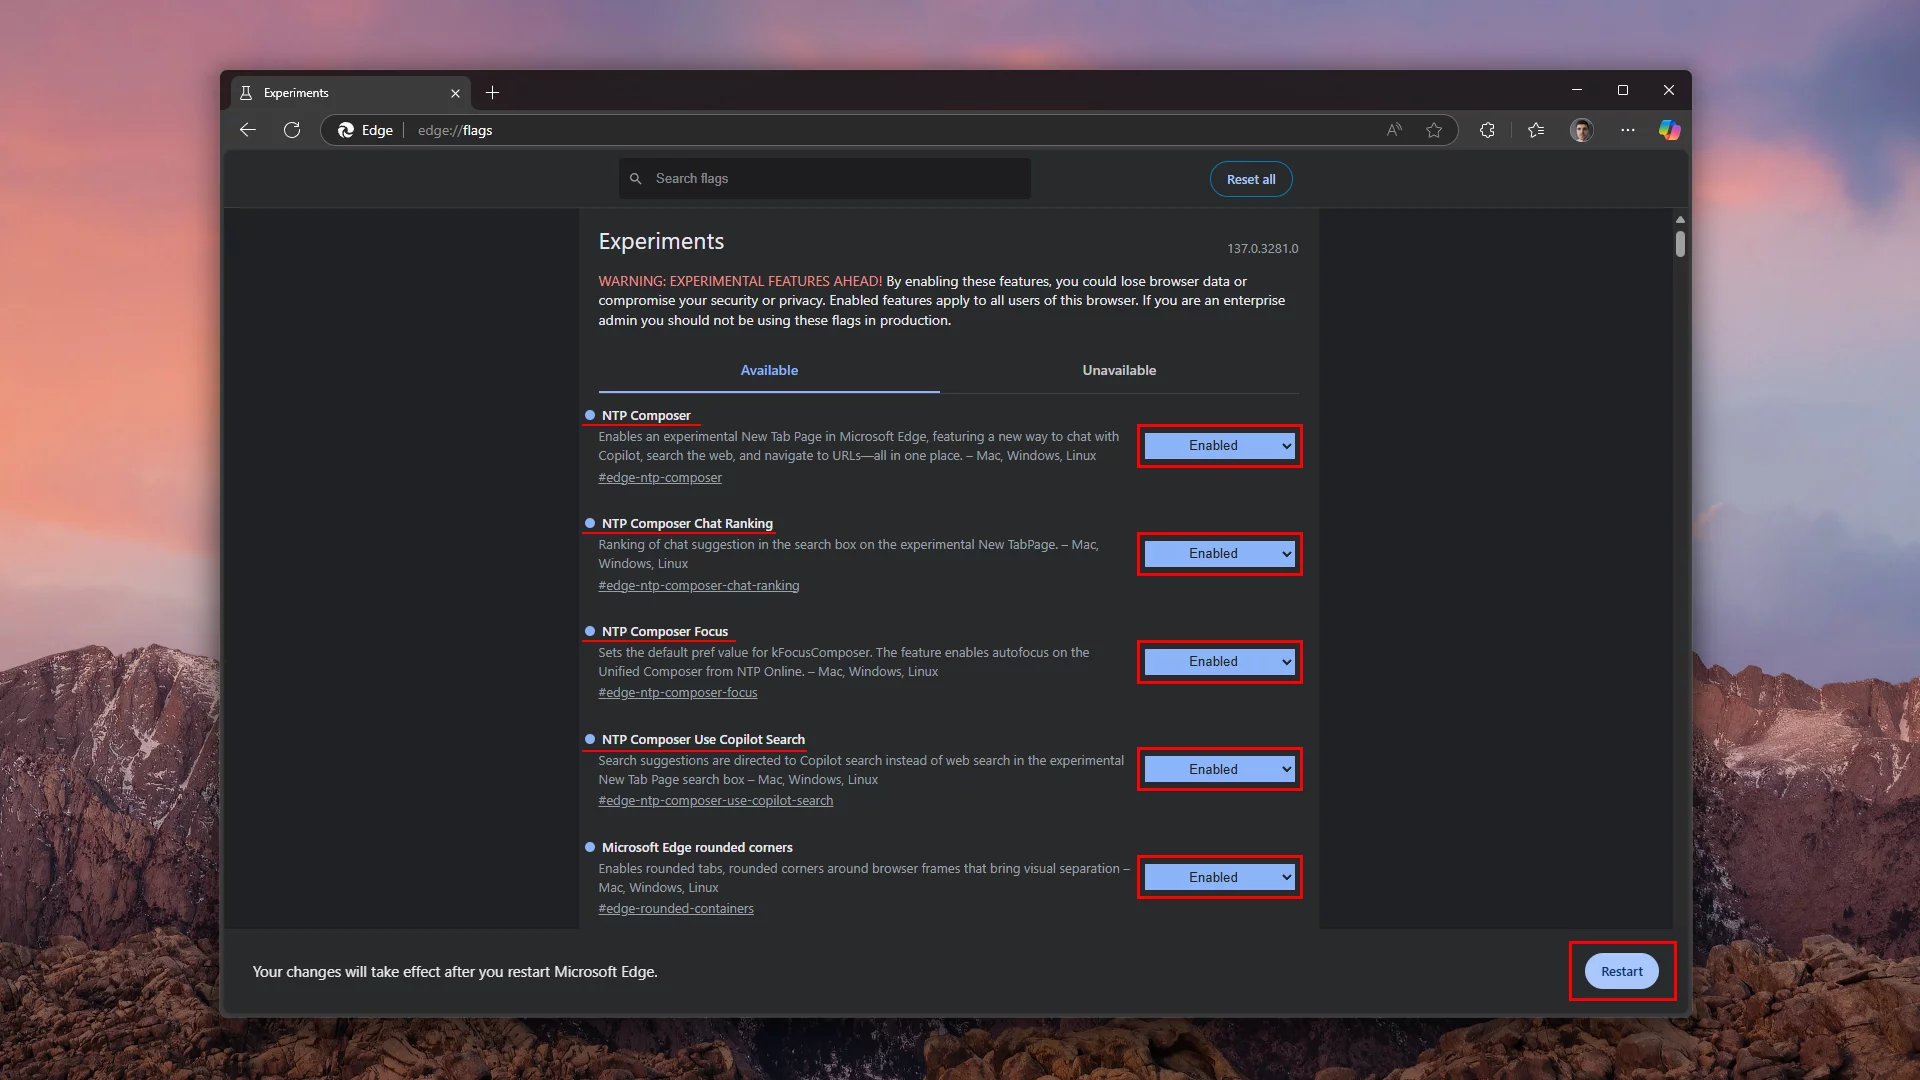Image resolution: width=1920 pixels, height=1080 pixels.
Task: Select the Experiments browser tab
Action: [350, 93]
